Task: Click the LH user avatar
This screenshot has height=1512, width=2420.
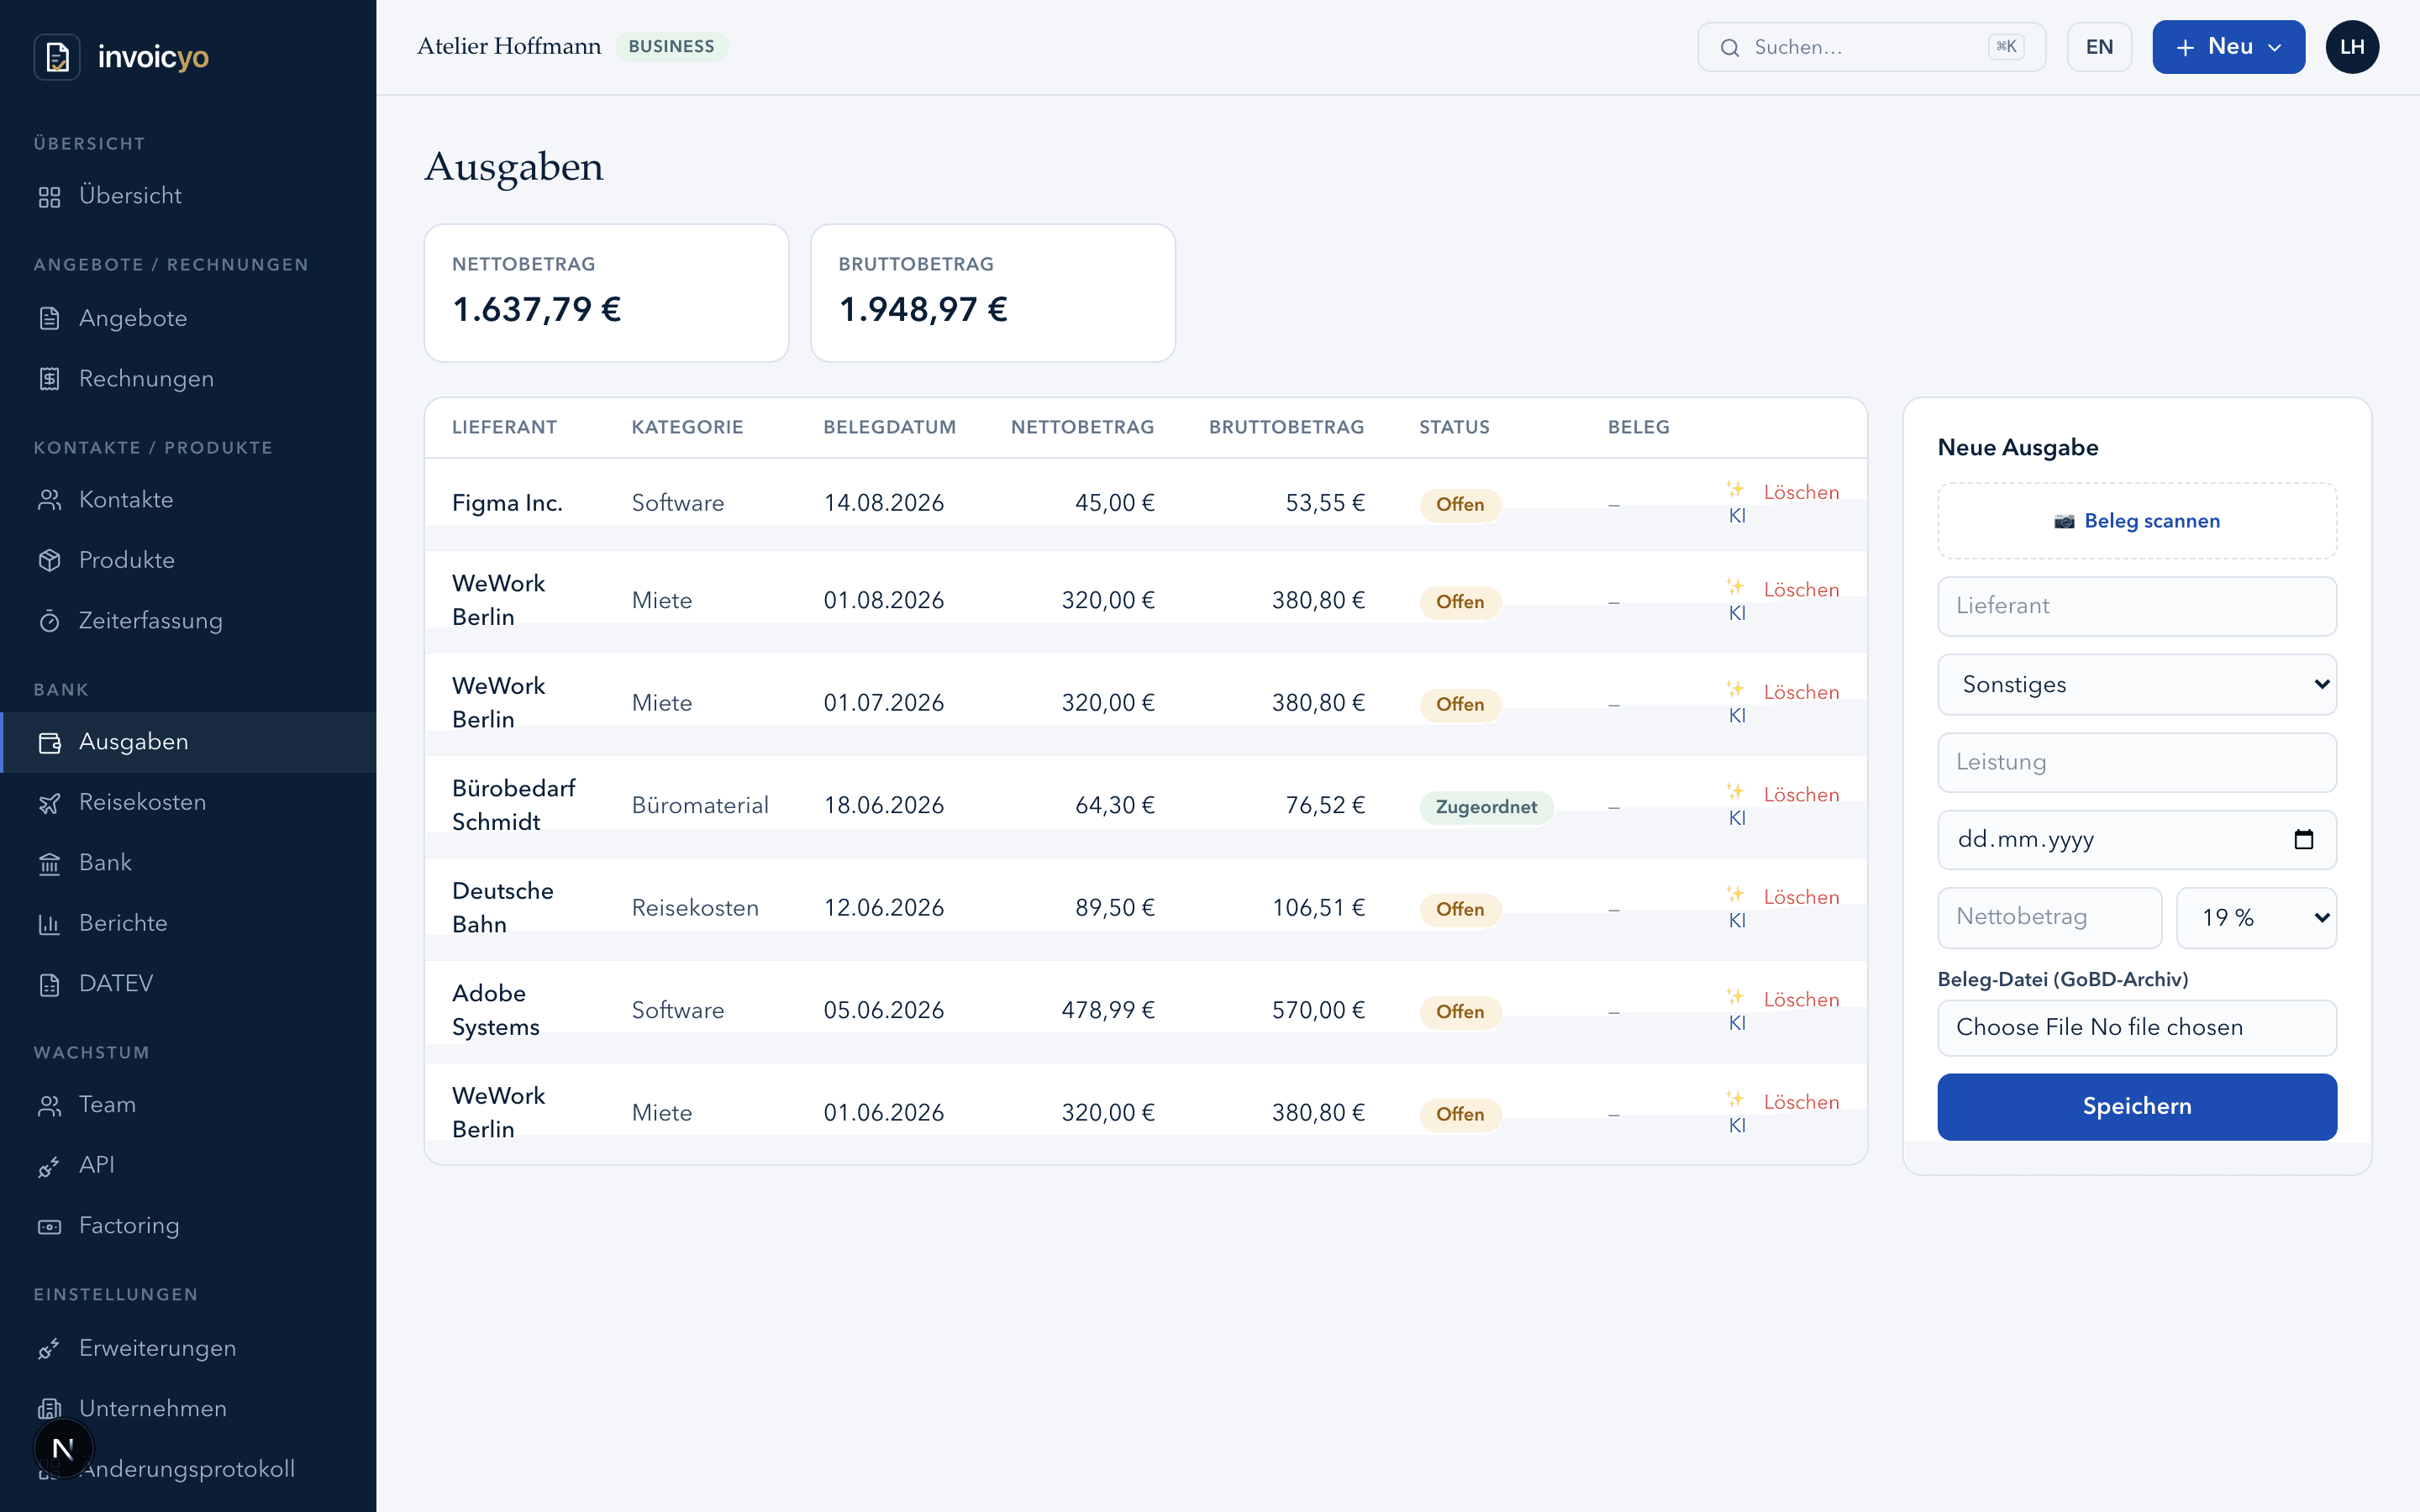Action: point(2352,47)
